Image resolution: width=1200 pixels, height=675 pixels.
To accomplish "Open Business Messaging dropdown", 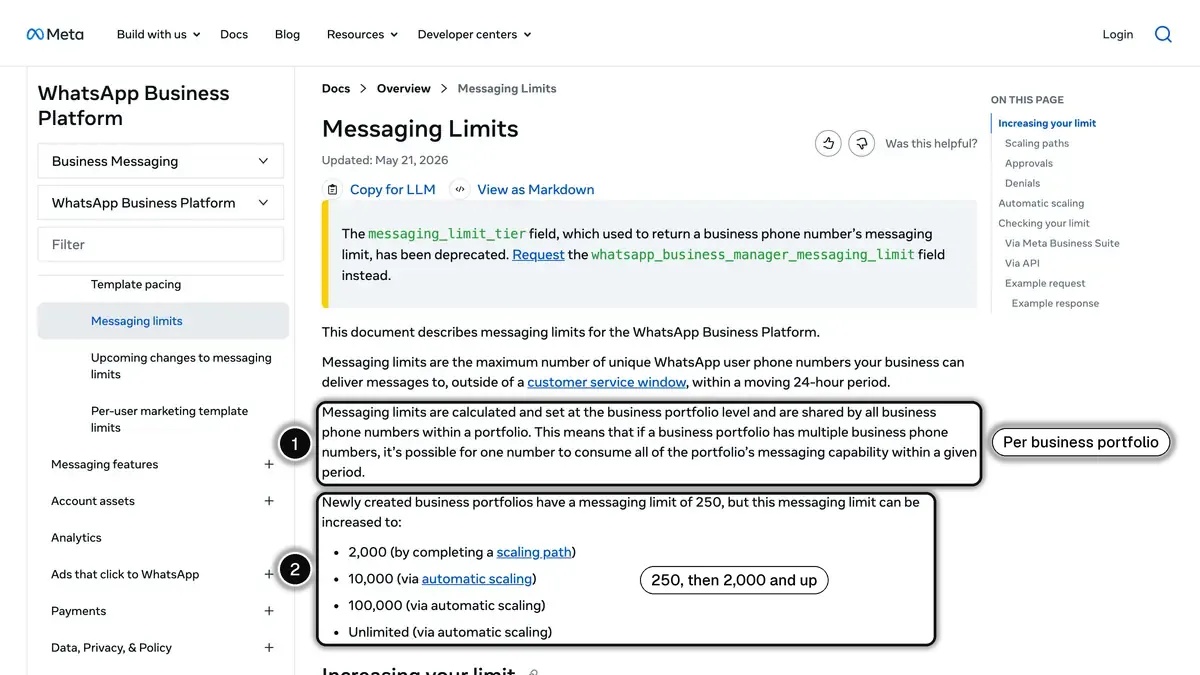I will (161, 161).
